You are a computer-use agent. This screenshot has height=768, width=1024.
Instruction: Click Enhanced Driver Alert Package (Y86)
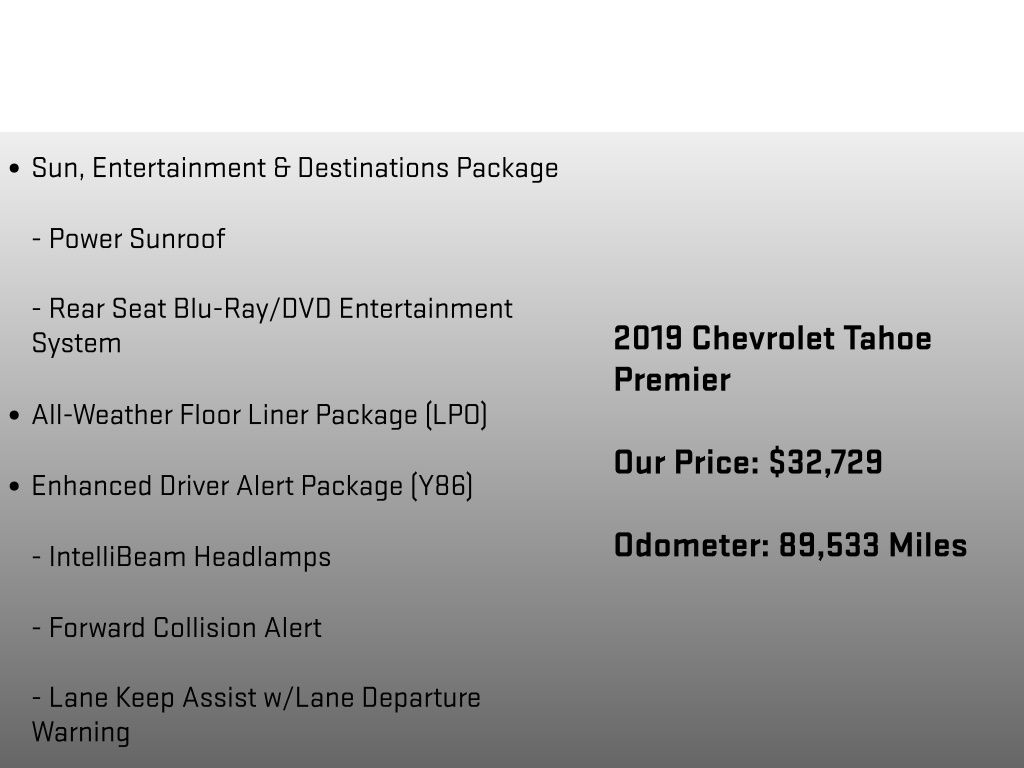tap(252, 487)
